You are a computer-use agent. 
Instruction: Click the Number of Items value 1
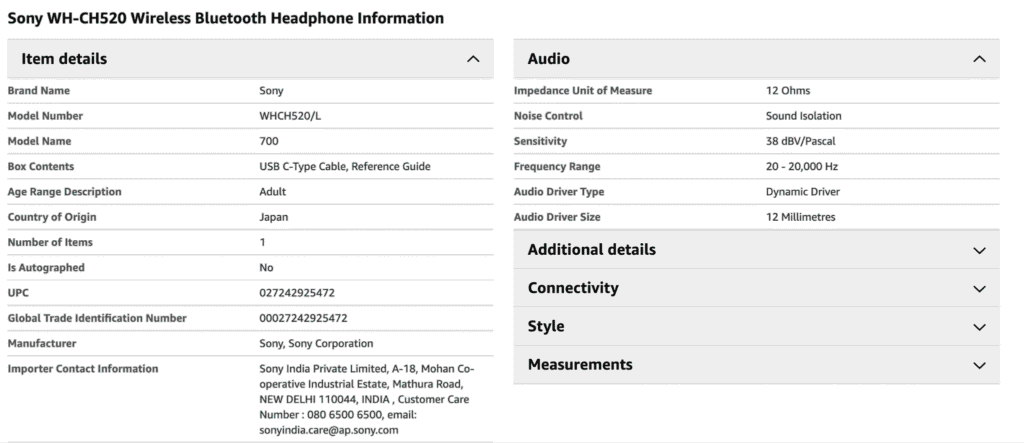point(263,242)
